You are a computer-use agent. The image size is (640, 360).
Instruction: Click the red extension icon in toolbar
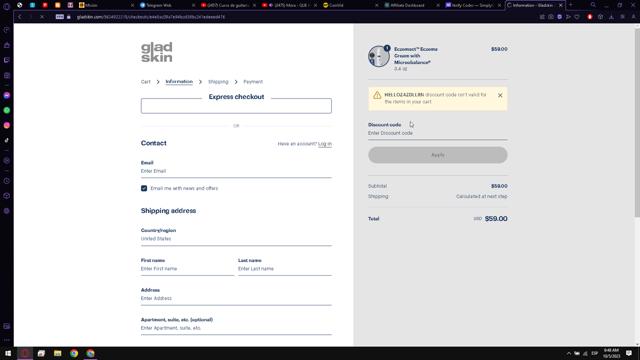tap(590, 17)
